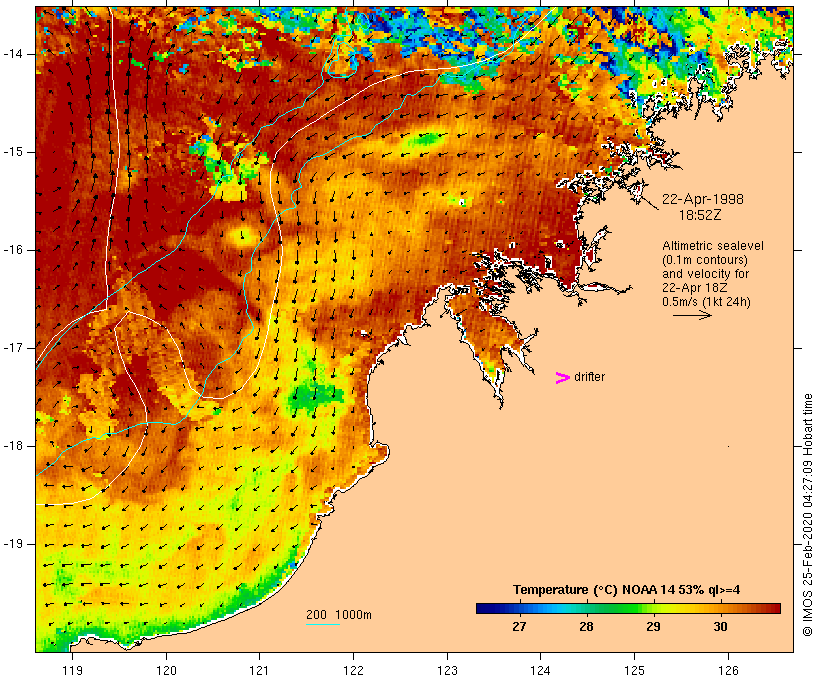Click the dark blue end of temperature colorbar
This screenshot has width=820, height=680.
click(482, 608)
